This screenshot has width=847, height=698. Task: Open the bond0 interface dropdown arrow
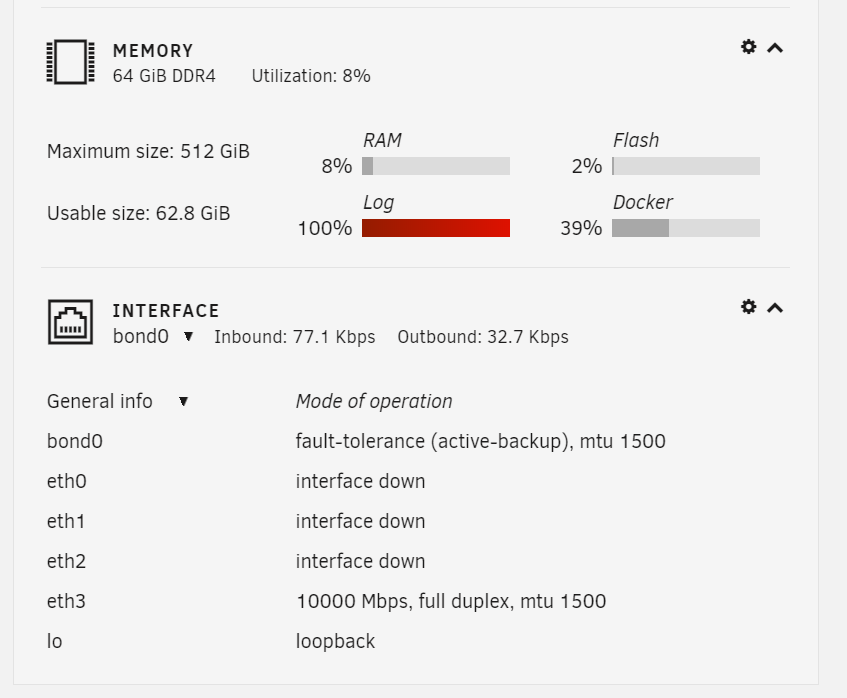[x=188, y=337]
